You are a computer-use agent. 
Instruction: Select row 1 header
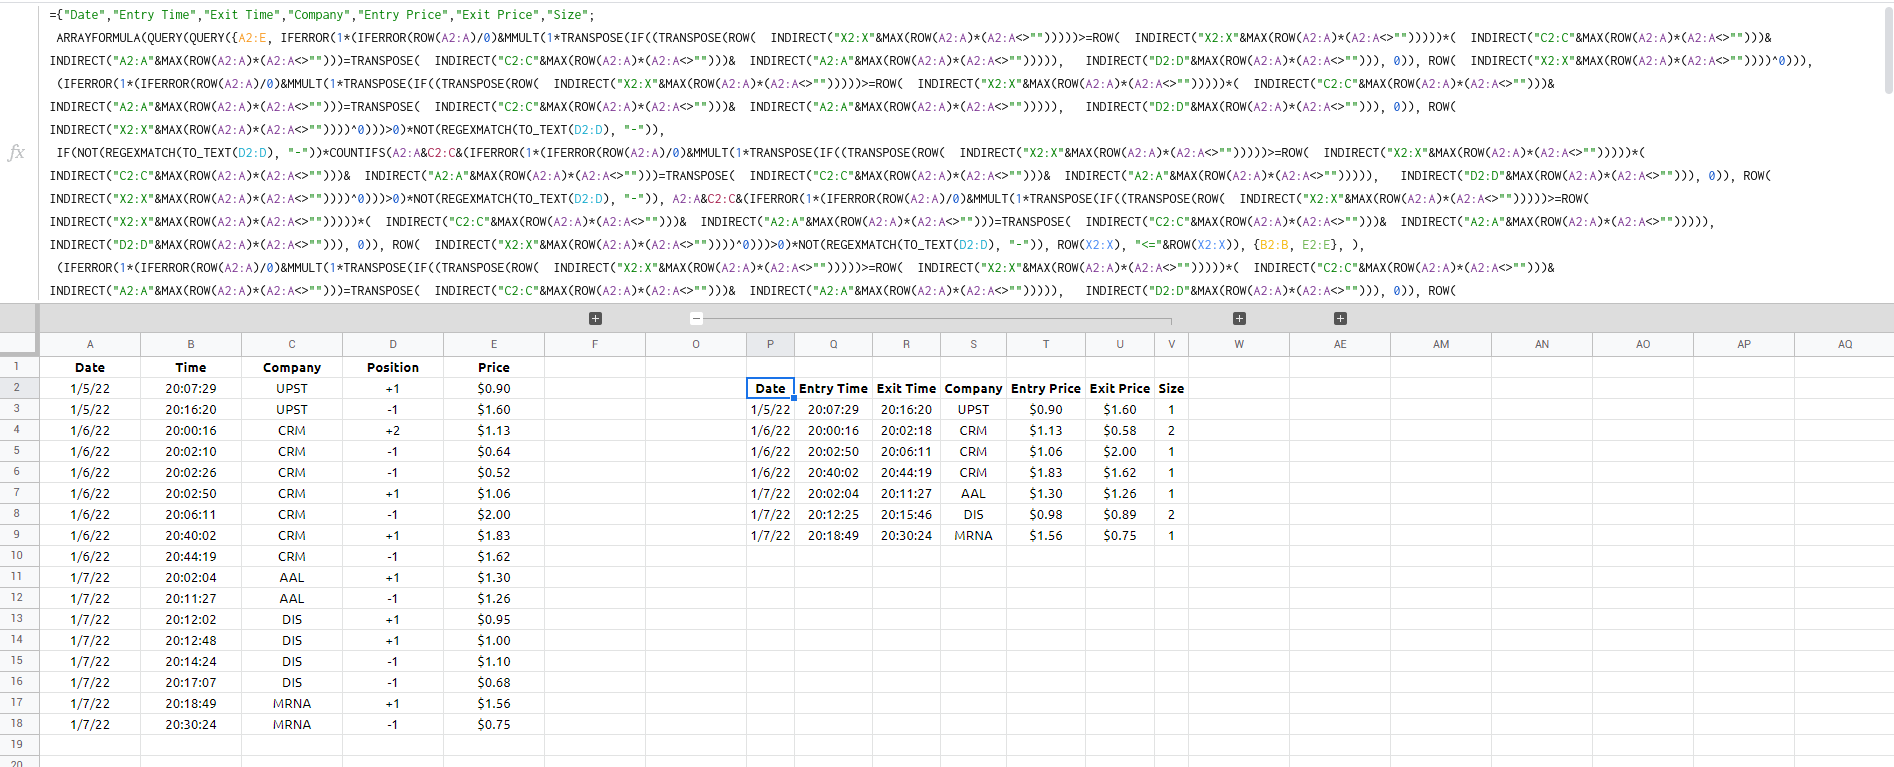click(x=17, y=367)
